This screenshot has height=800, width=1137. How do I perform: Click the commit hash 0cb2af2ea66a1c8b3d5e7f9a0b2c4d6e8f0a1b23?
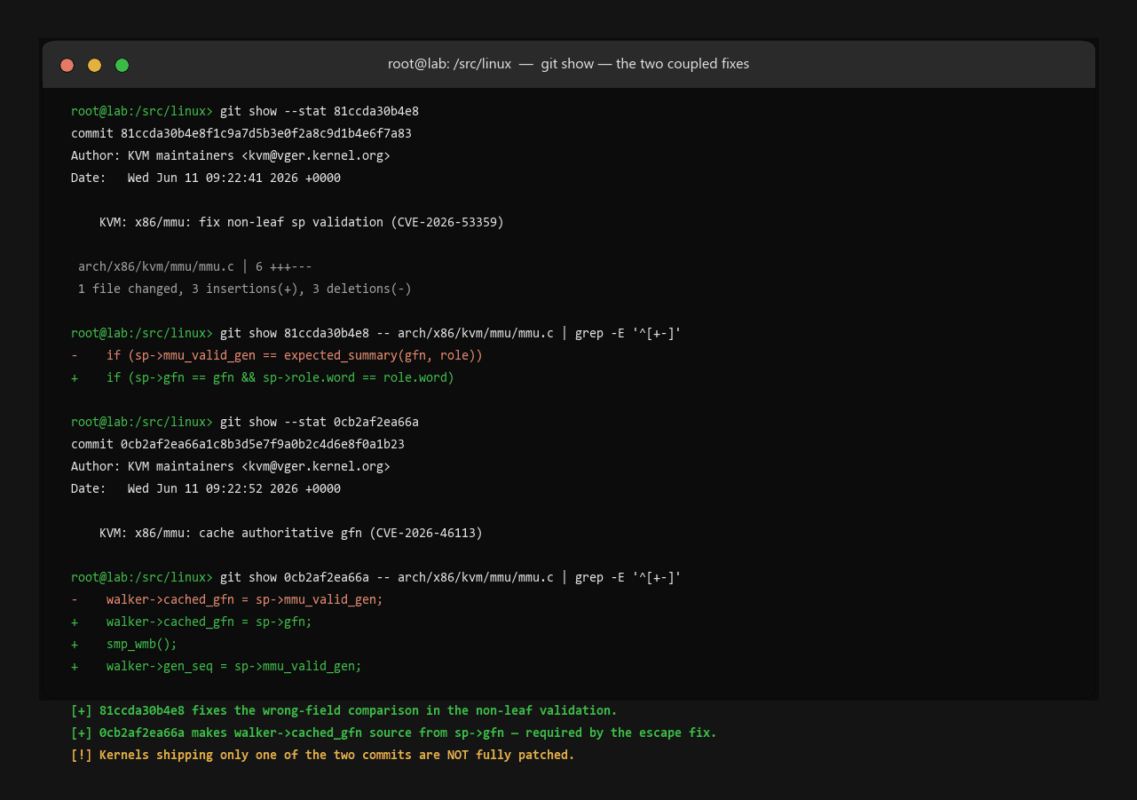click(x=262, y=444)
